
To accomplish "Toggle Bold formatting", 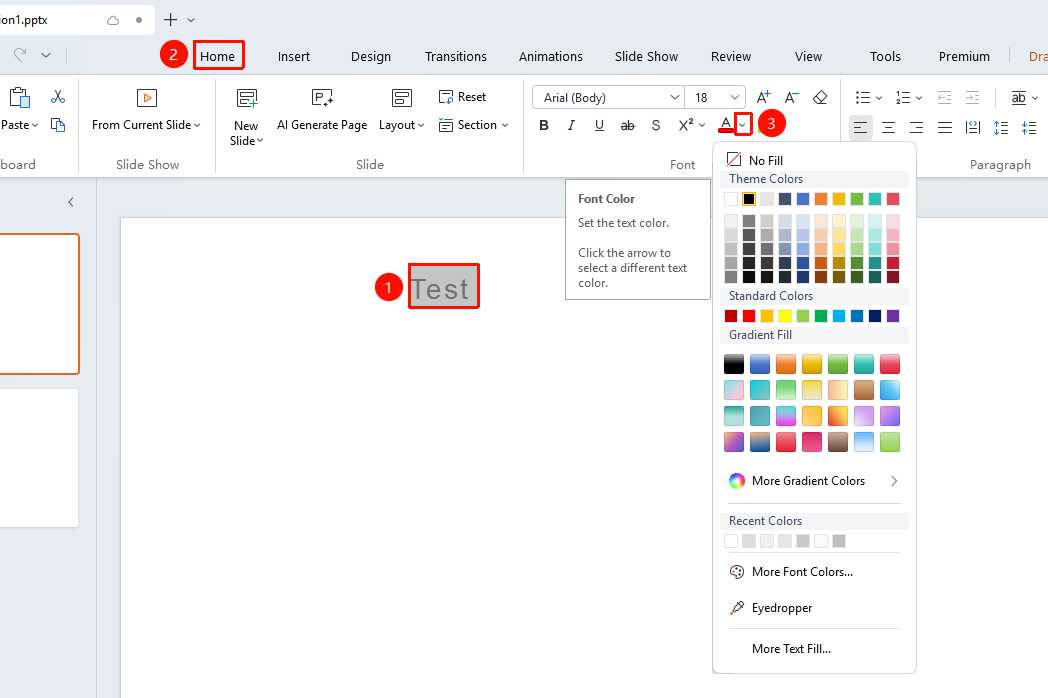I will coord(543,125).
